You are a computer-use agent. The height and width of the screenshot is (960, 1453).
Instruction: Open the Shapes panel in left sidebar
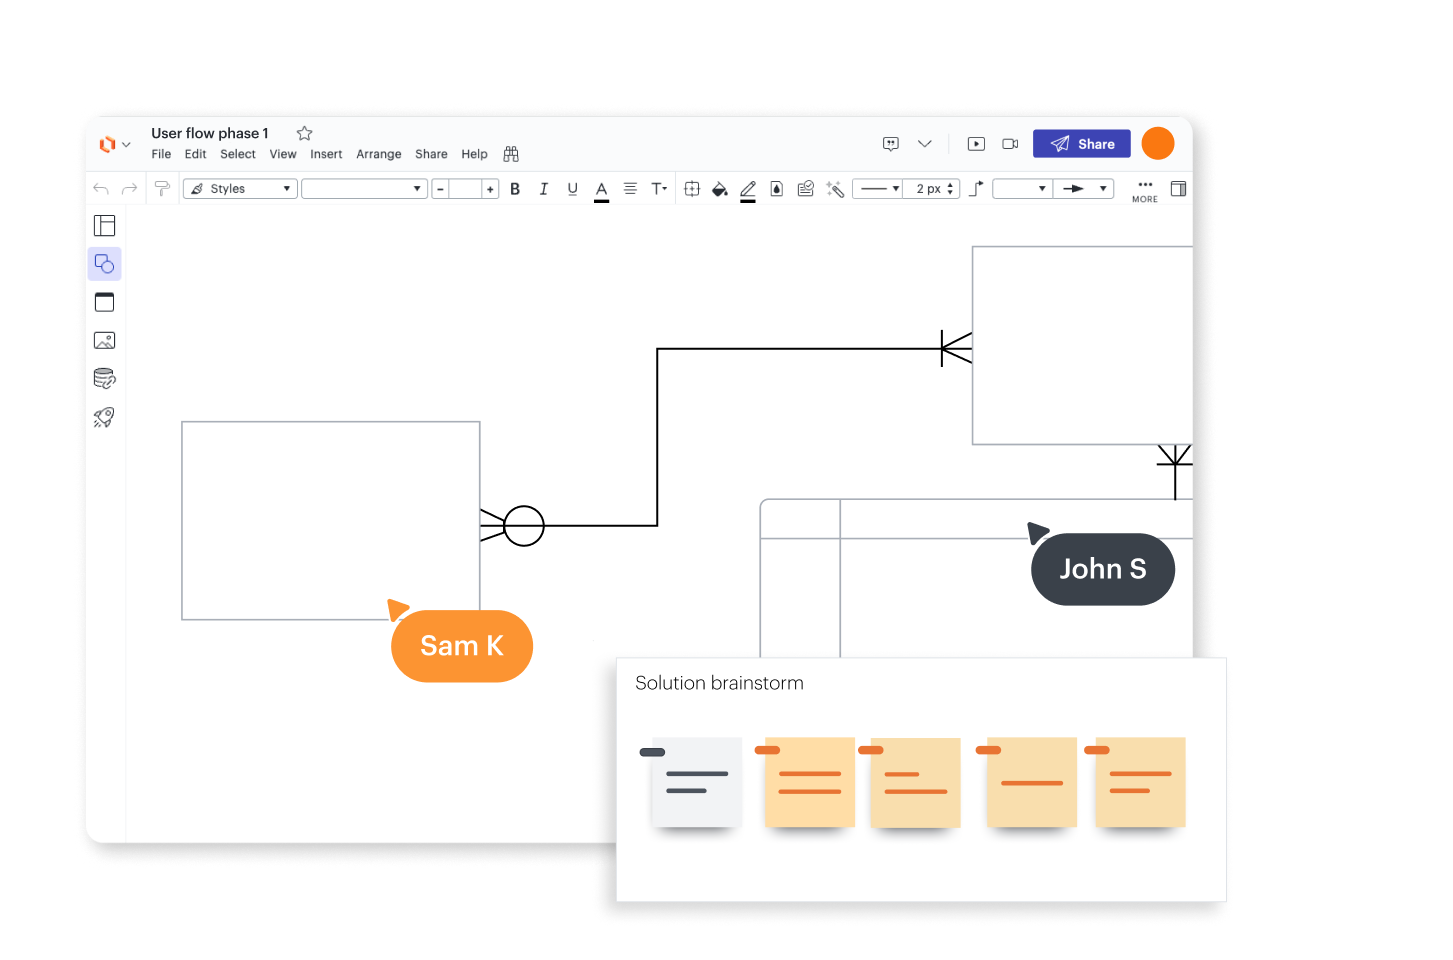point(104,264)
